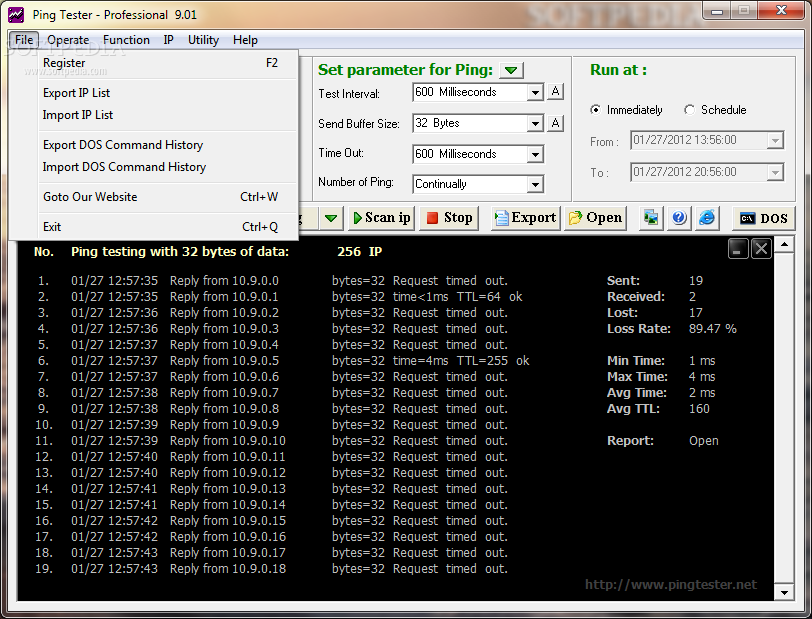Click the Ping Tester title bar icon

tap(16, 15)
